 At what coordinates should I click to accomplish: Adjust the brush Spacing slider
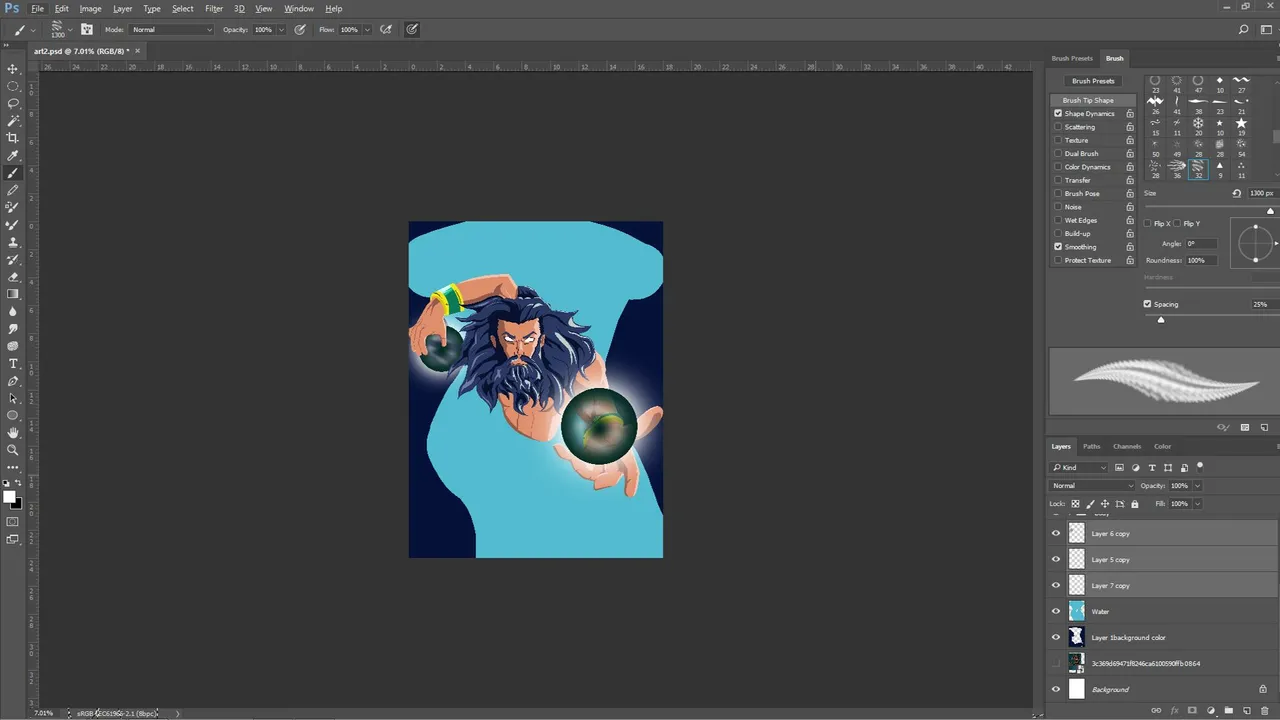(x=1161, y=320)
